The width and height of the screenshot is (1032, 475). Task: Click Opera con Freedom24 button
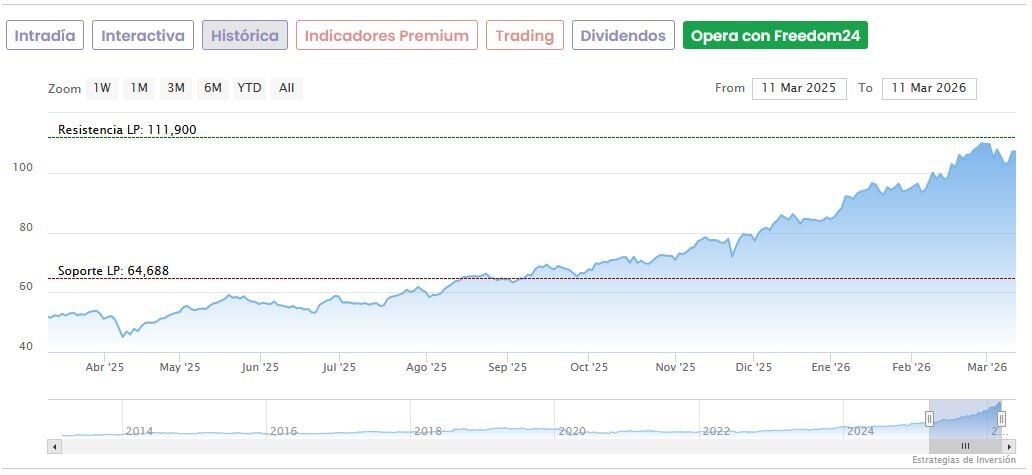point(775,36)
